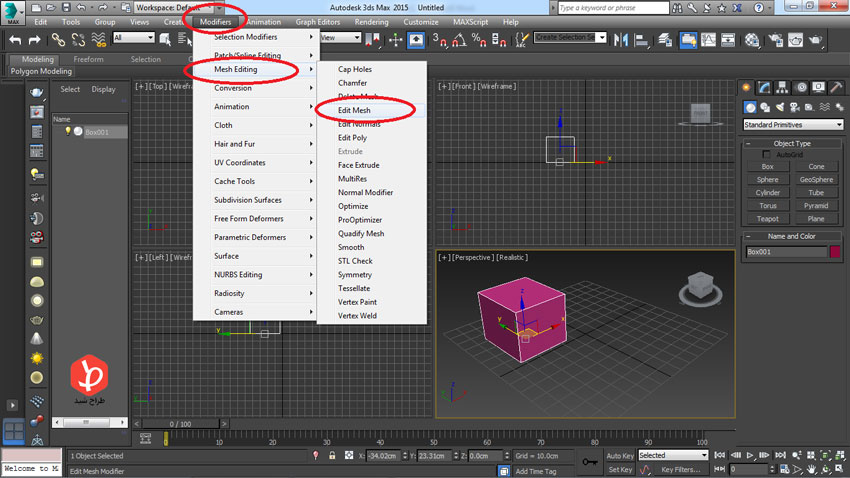This screenshot has width=850, height=478.
Task: Toggle absolute/offset transform type-in mode icon
Action: click(x=349, y=456)
